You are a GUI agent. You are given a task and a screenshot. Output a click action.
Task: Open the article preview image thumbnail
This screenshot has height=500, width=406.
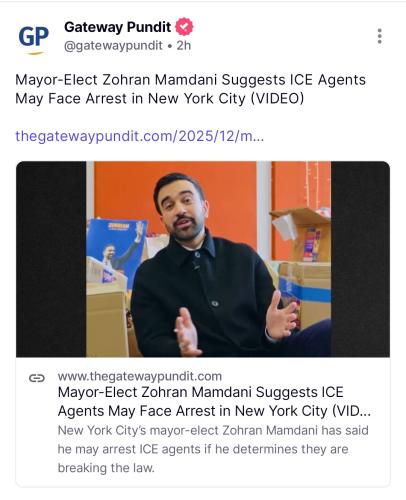click(x=203, y=259)
